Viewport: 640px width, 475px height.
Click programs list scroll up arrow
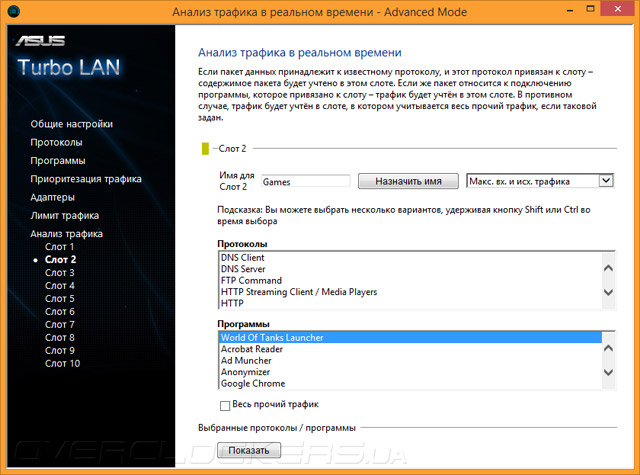[608, 348]
